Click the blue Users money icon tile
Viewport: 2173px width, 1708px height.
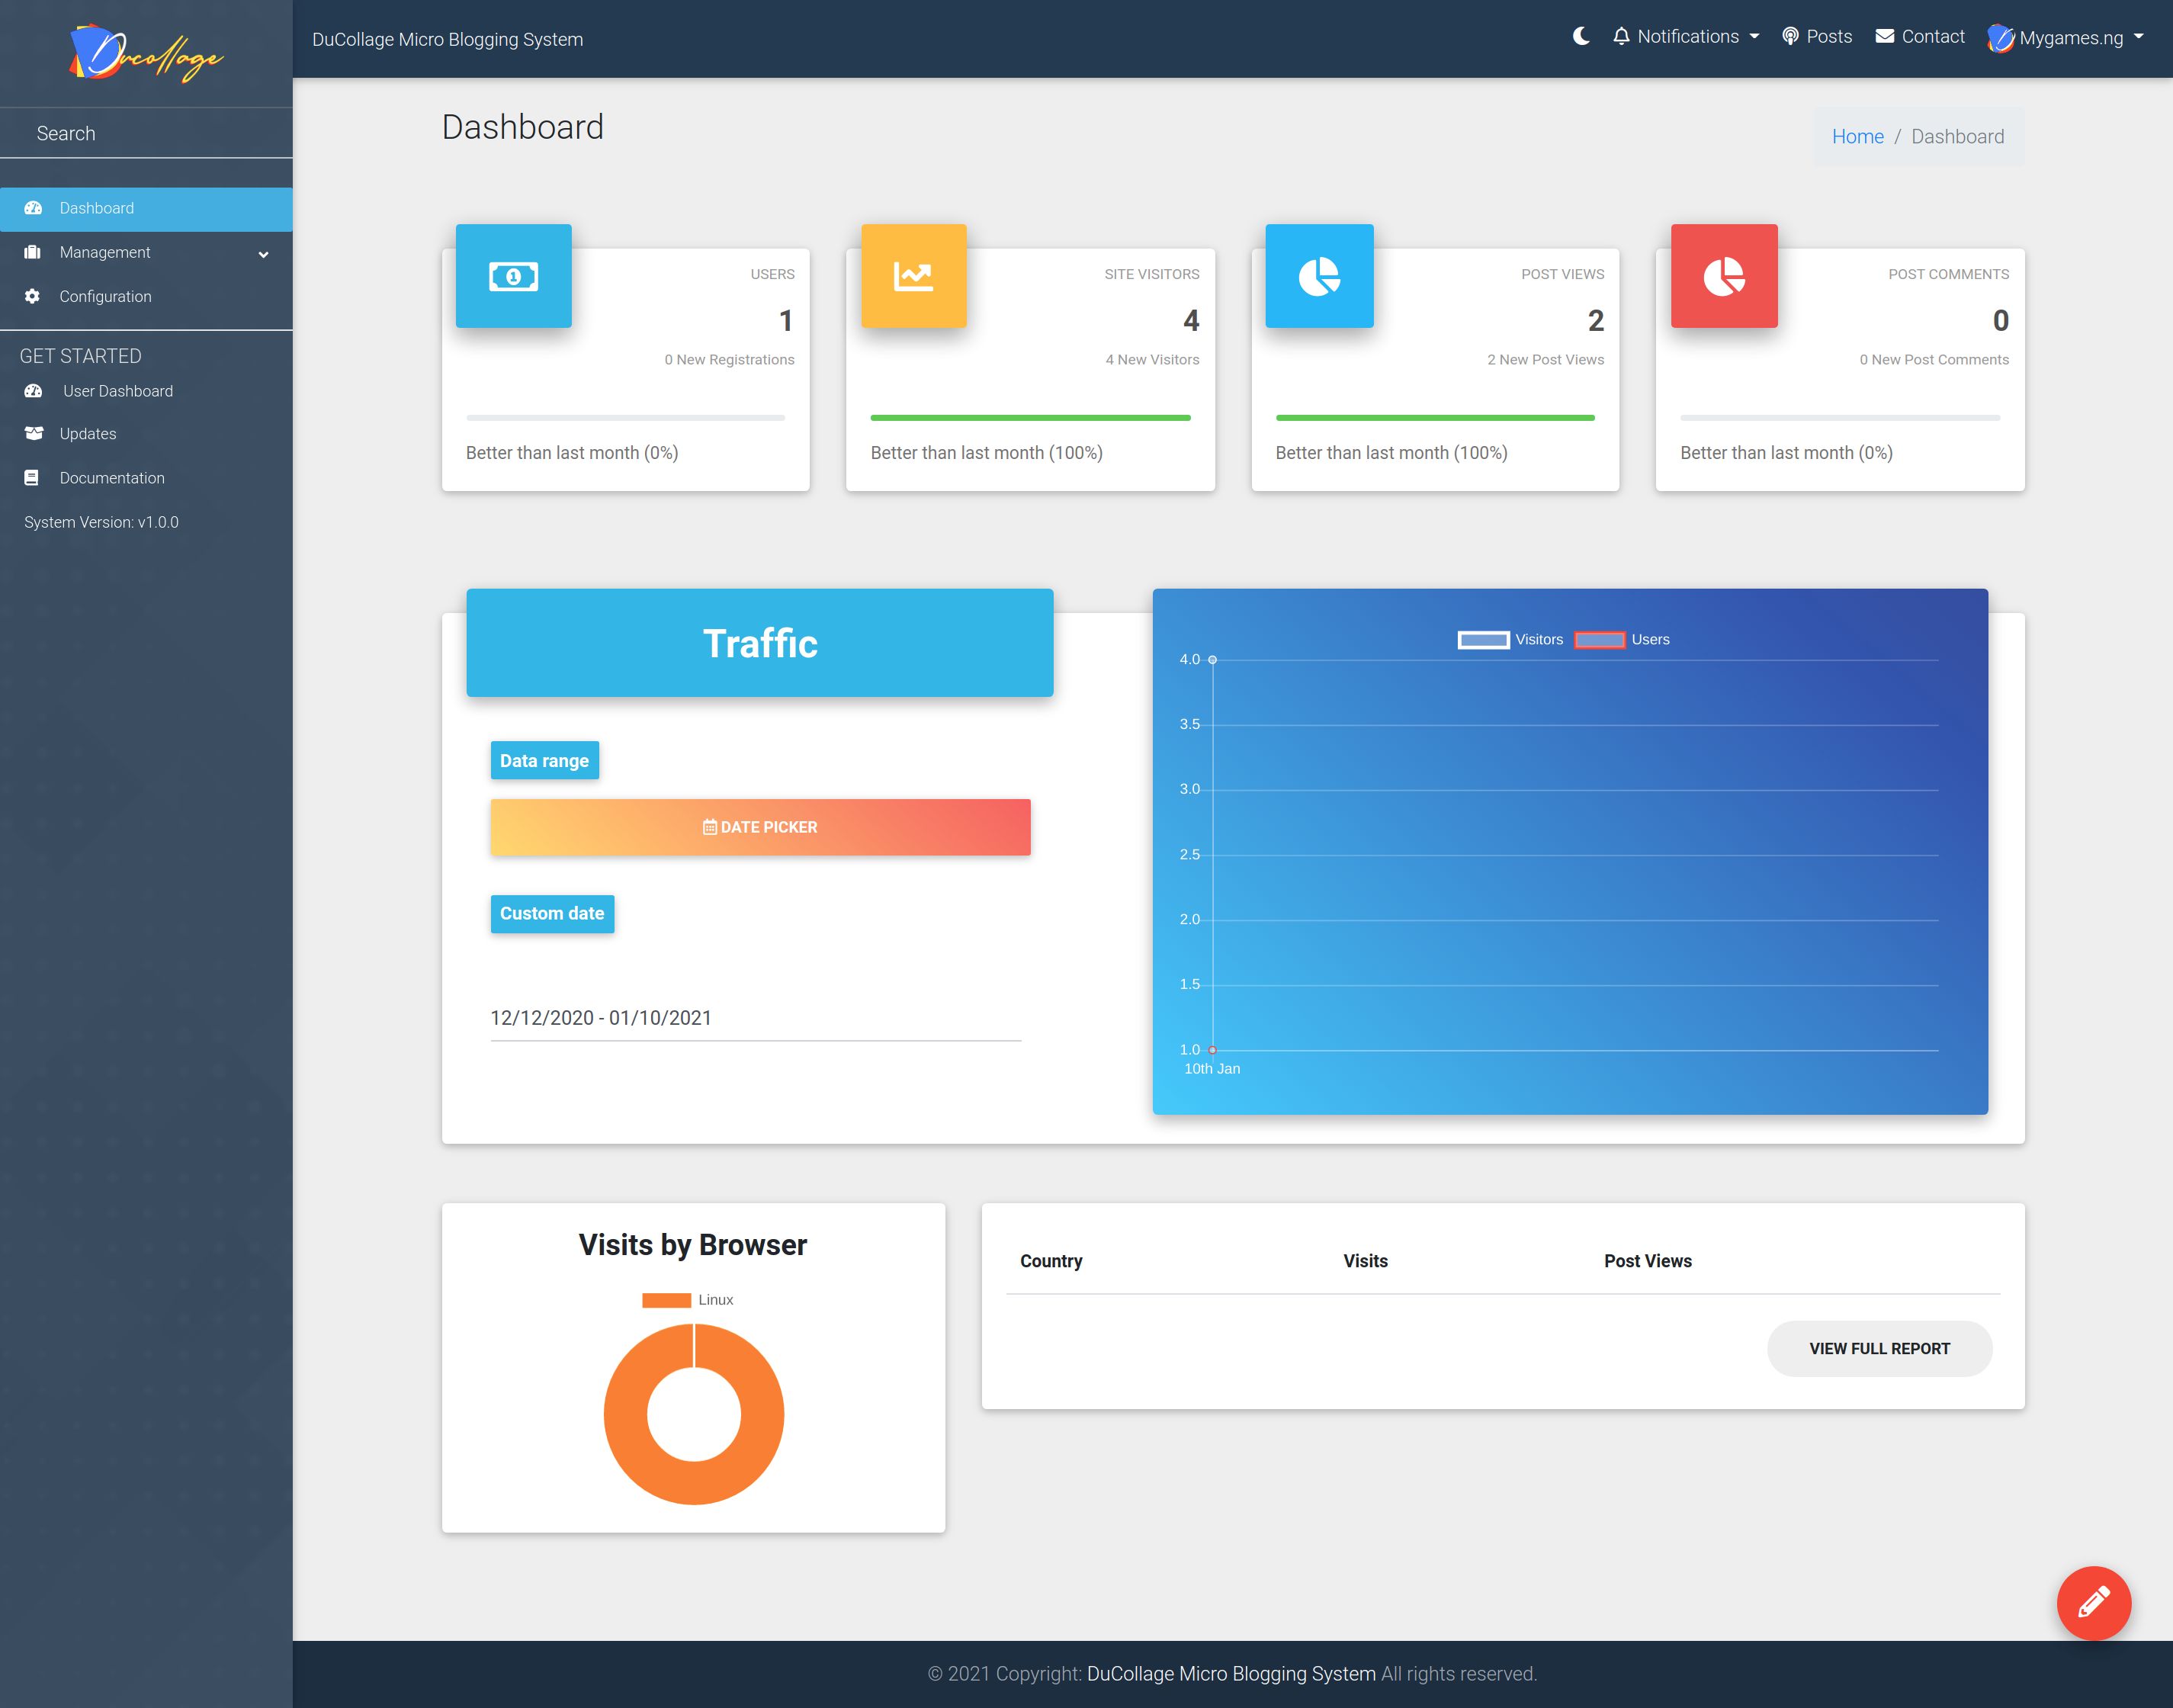pos(513,276)
